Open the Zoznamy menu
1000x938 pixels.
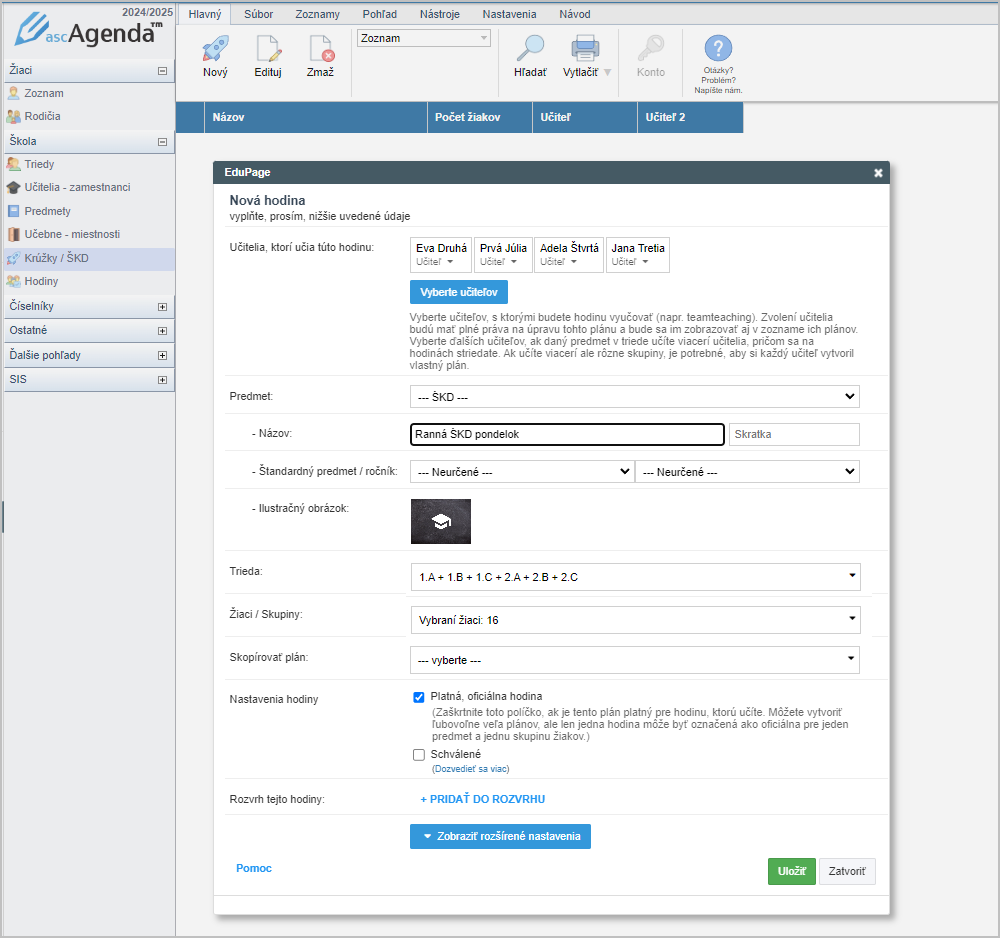pyautogui.click(x=318, y=14)
